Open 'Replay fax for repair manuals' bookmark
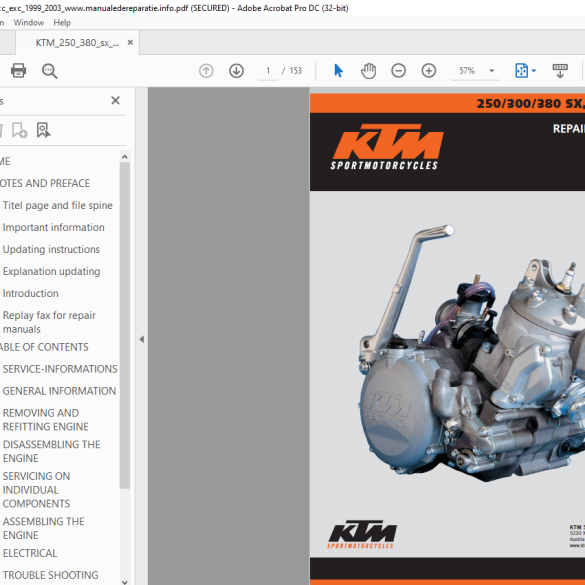The image size is (585, 585). (49, 322)
